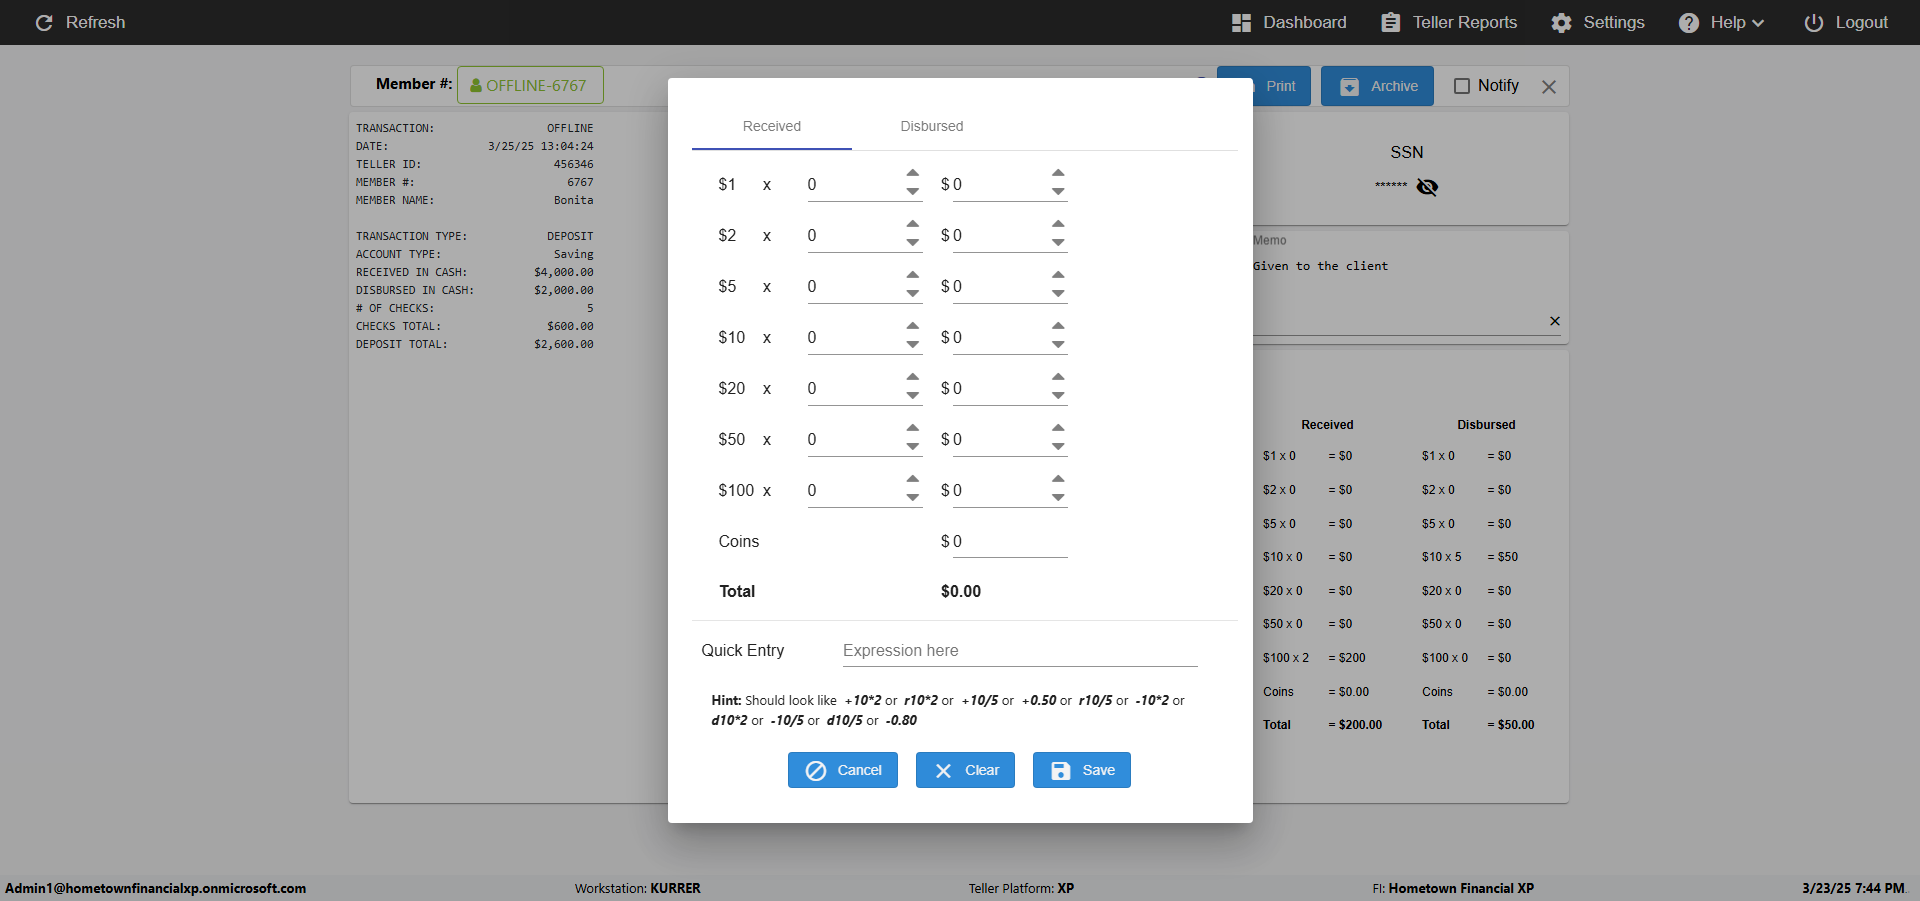This screenshot has width=1920, height=901.
Task: Click the OFFLINE-6767 member number field
Action: click(530, 85)
